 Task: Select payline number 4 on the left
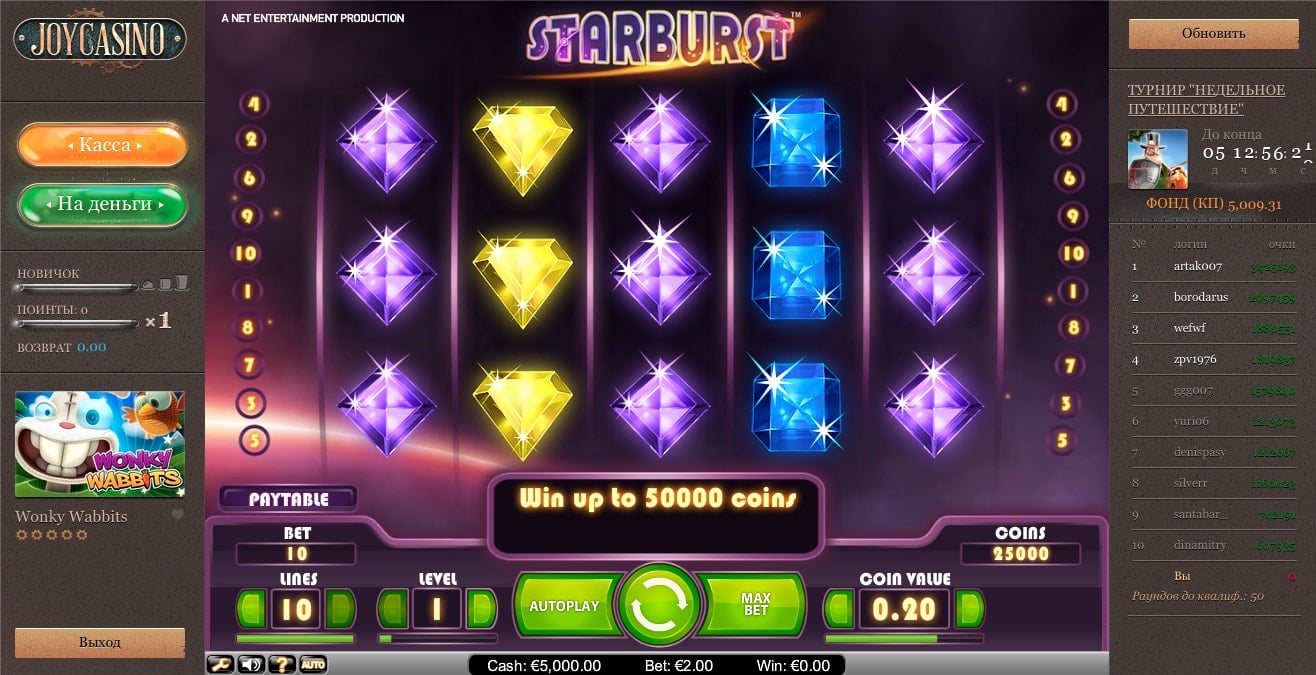pos(252,103)
